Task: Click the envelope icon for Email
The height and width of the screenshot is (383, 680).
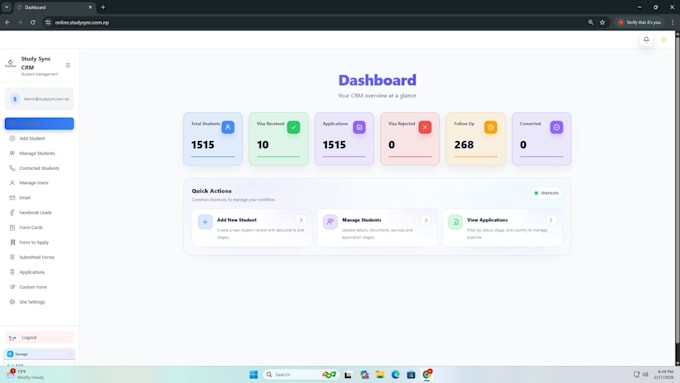Action: pyautogui.click(x=12, y=197)
